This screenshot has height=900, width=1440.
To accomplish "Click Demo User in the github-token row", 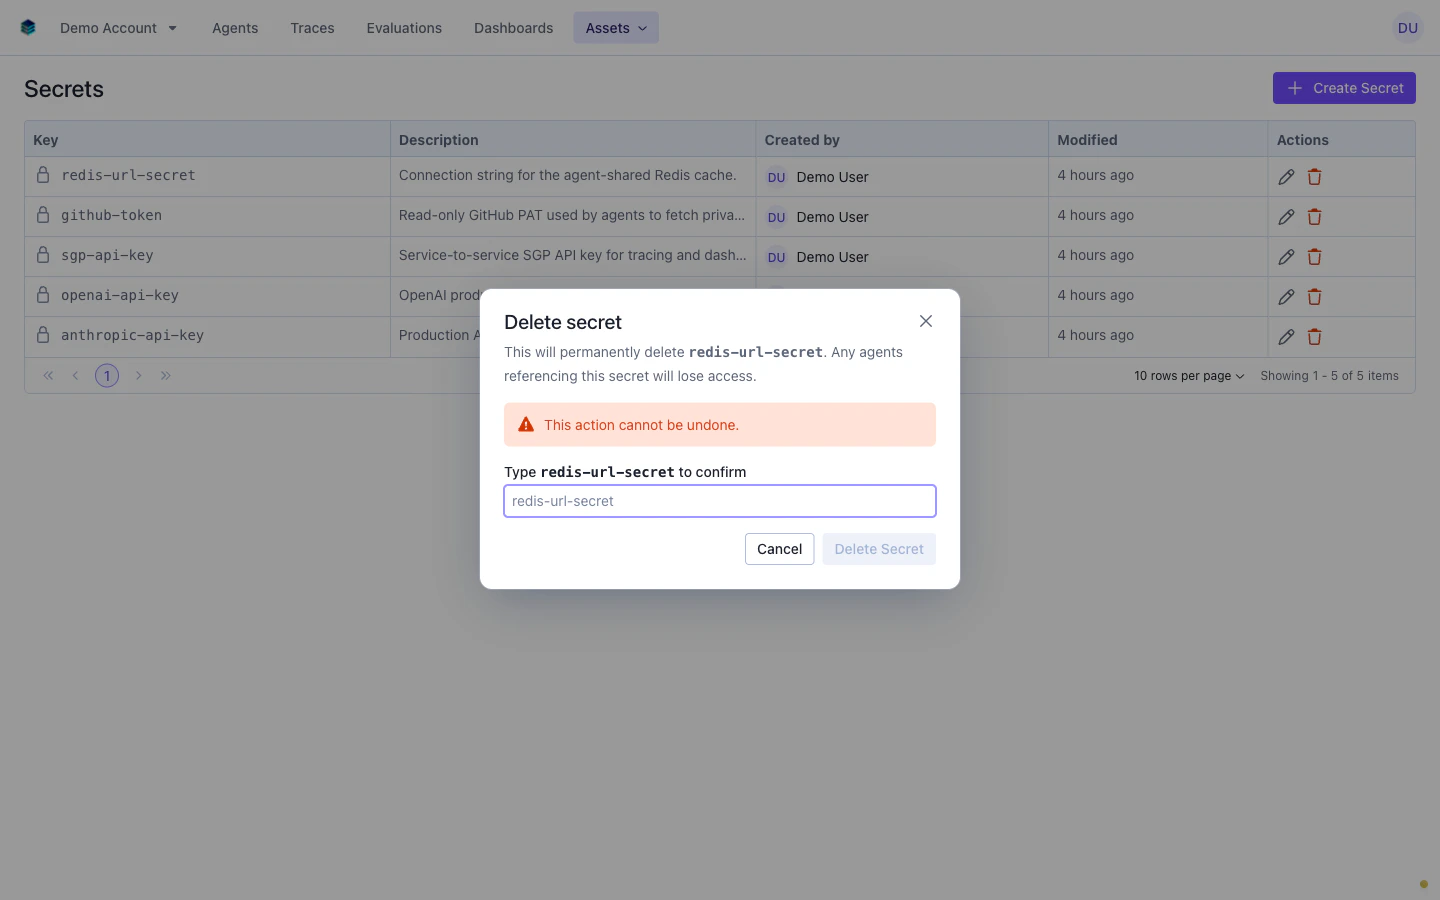I will coord(832,217).
